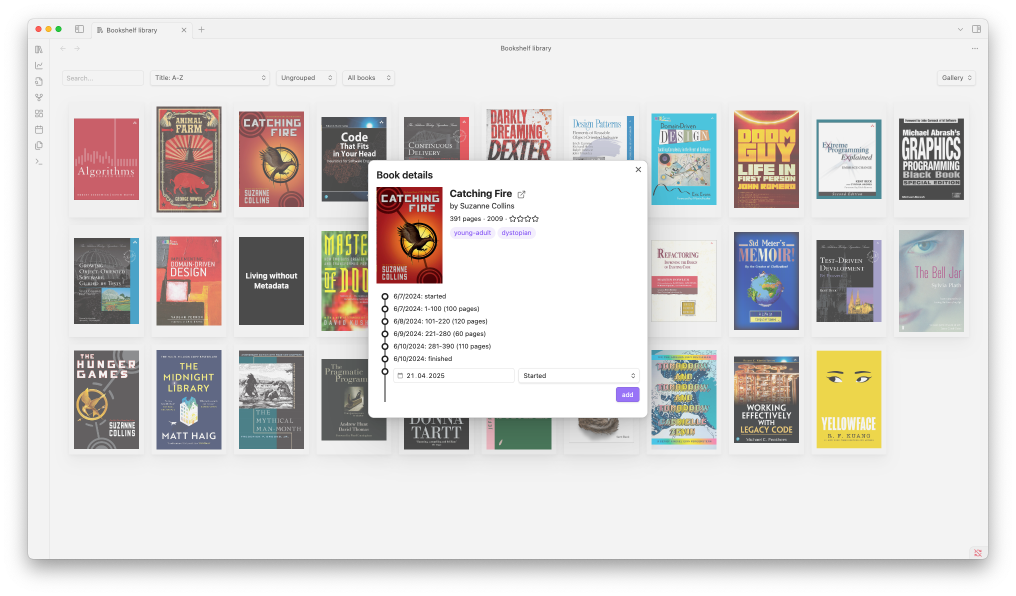Open the Living without Metadata book card
Viewport: 1016px width, 596px height.
[x=271, y=281]
